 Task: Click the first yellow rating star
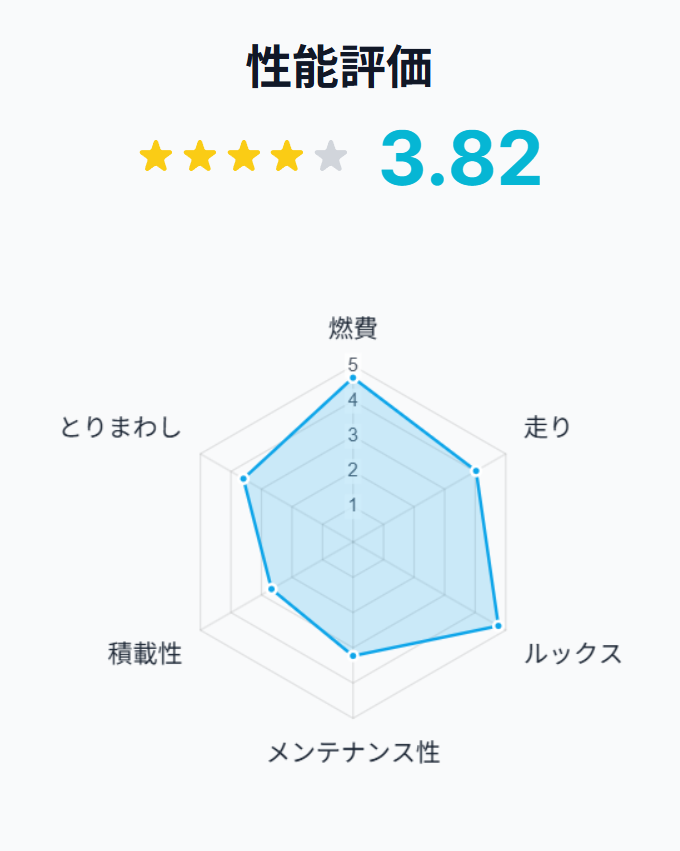pyautogui.click(x=156, y=156)
